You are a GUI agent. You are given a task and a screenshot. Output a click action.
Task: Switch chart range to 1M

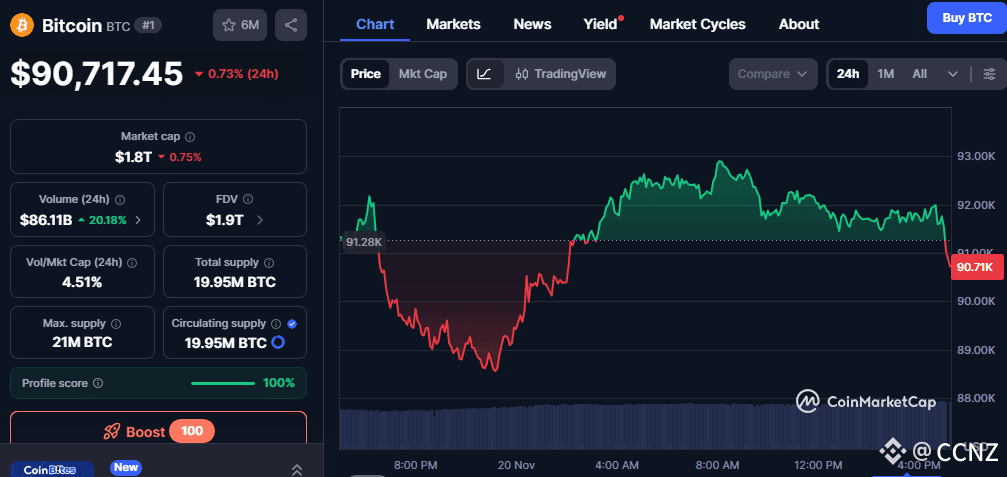coord(886,74)
